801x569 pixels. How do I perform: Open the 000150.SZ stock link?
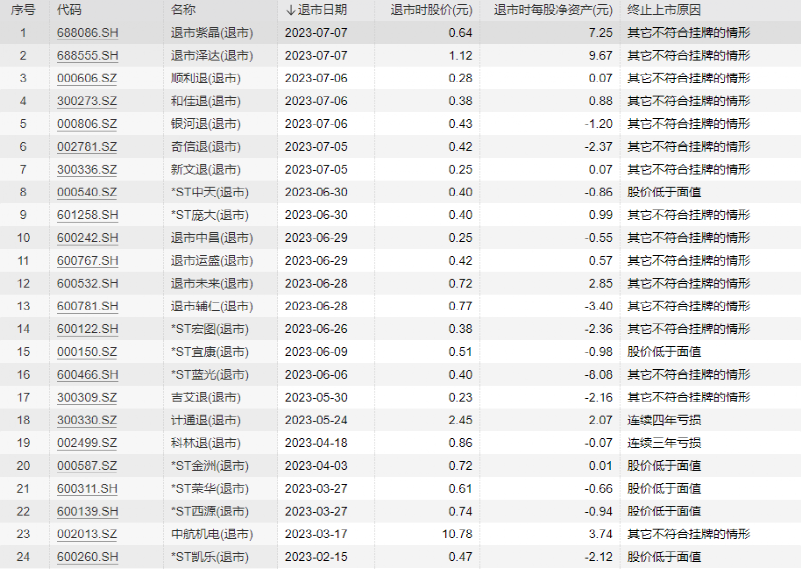coord(87,352)
